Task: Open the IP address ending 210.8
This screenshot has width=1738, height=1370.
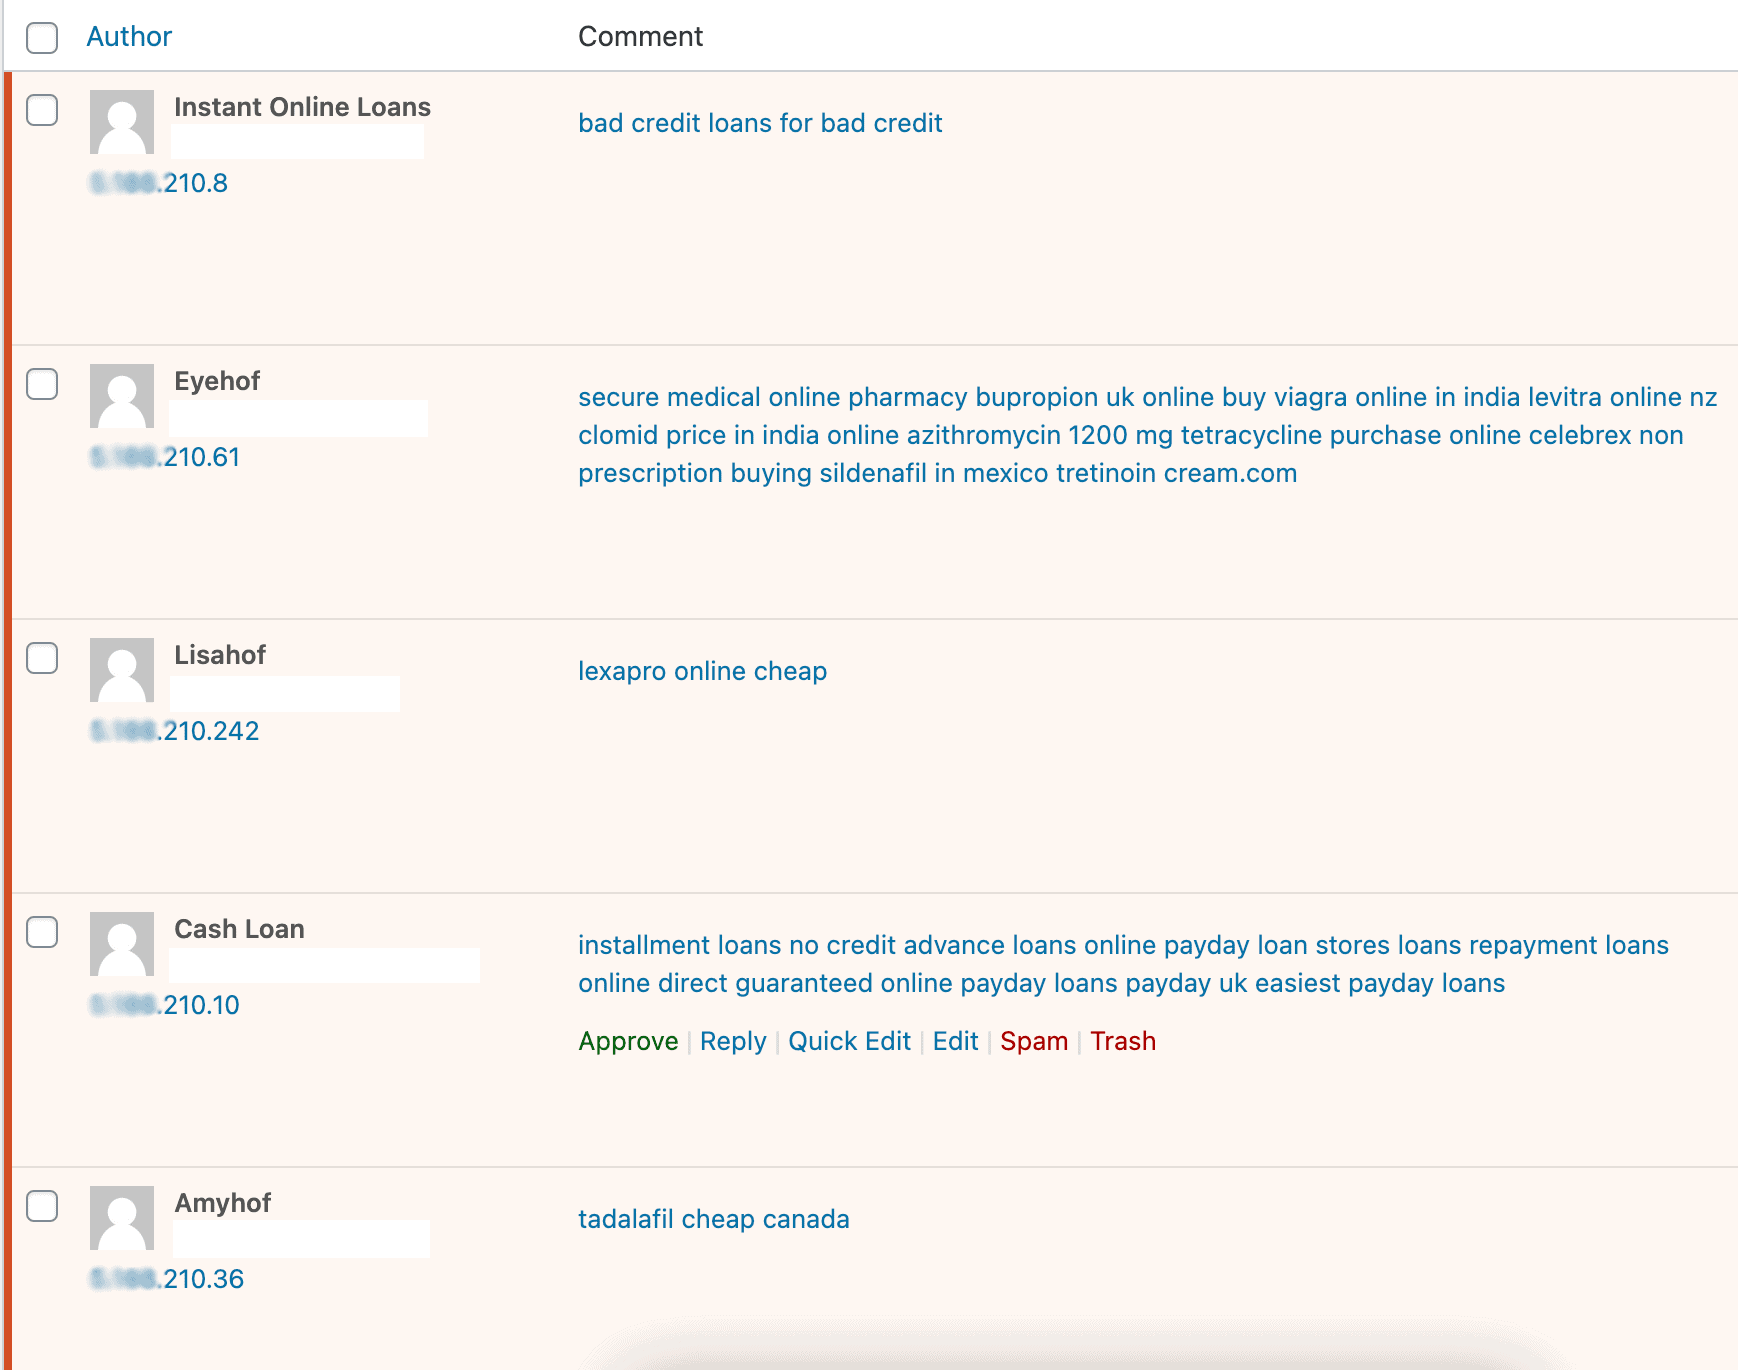Action: pos(159,183)
